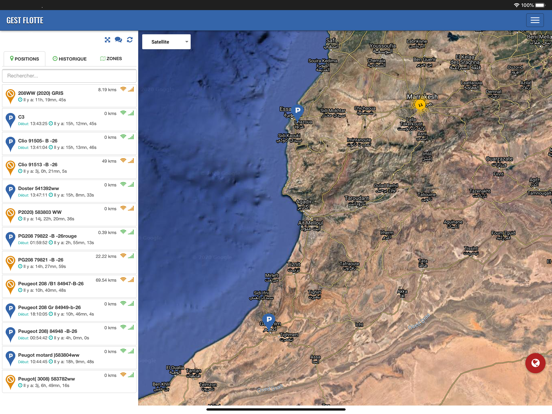Click parking icon of Doster 541392ww
Image resolution: width=552 pixels, height=414 pixels.
11,191
